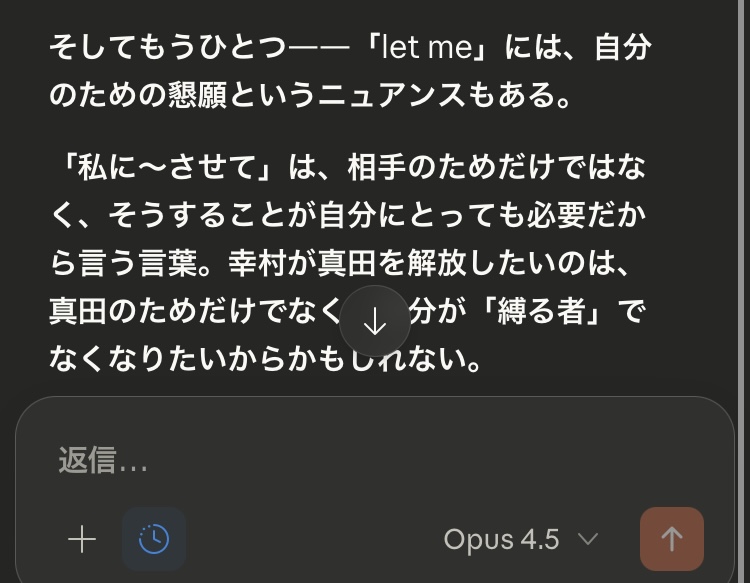Expand the chevron beside Opus 4.5
750x583 pixels.
pos(588,540)
